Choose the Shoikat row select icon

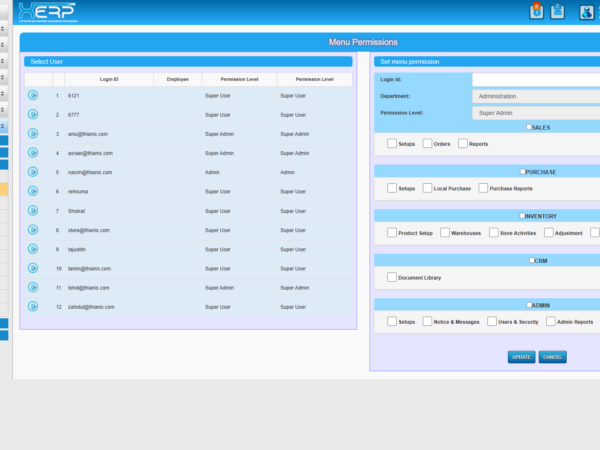pos(33,210)
